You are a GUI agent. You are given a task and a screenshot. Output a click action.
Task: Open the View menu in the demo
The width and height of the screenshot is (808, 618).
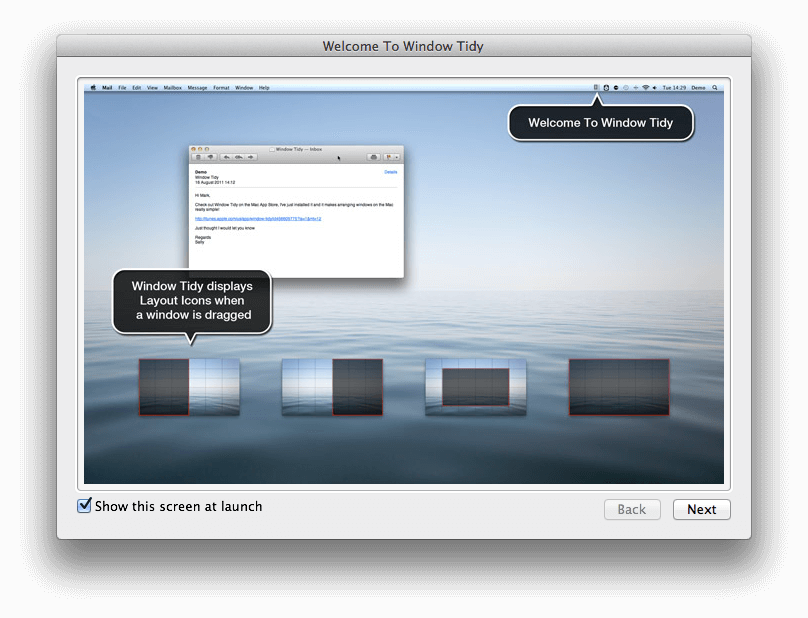pyautogui.click(x=152, y=88)
